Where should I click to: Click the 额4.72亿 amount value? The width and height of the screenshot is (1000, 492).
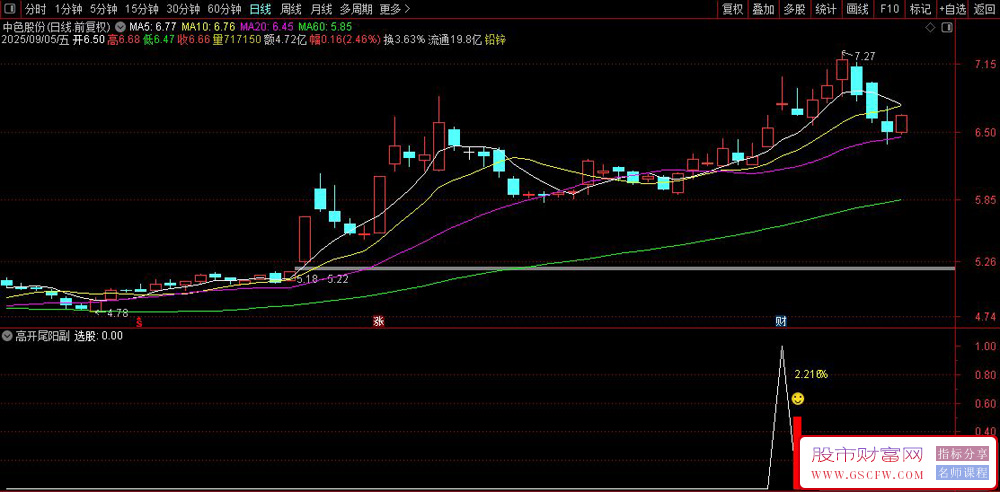285,40
